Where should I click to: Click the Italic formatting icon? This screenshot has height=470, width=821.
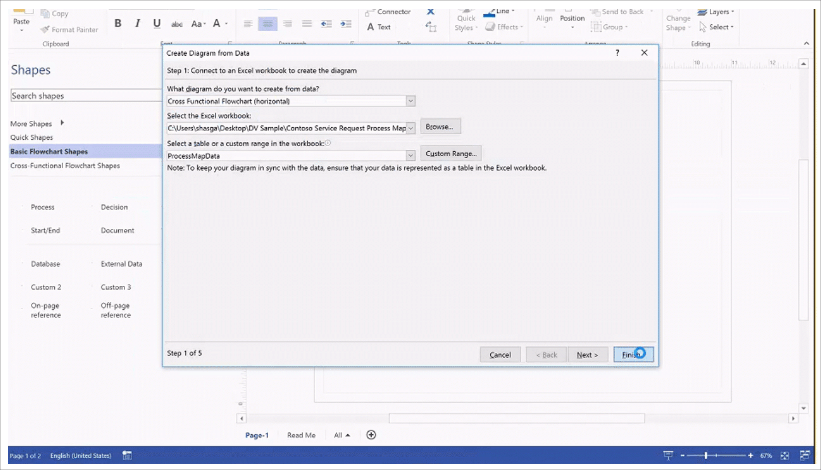point(137,23)
